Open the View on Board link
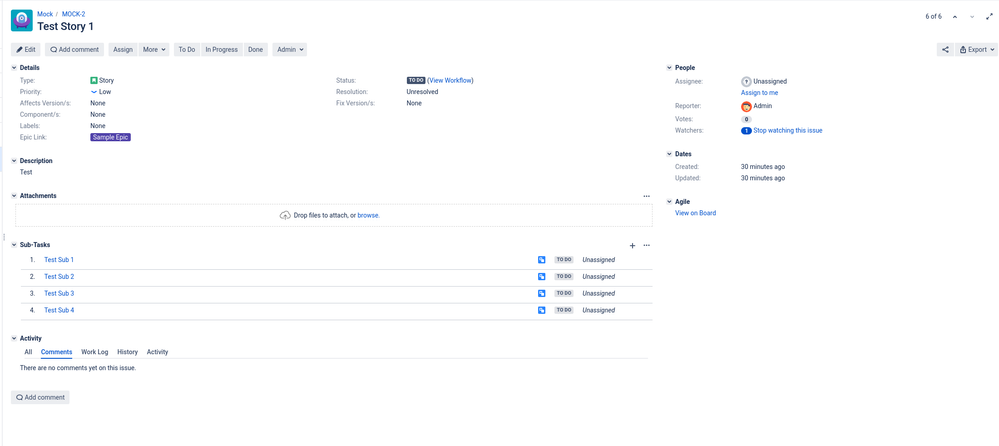 coord(696,213)
